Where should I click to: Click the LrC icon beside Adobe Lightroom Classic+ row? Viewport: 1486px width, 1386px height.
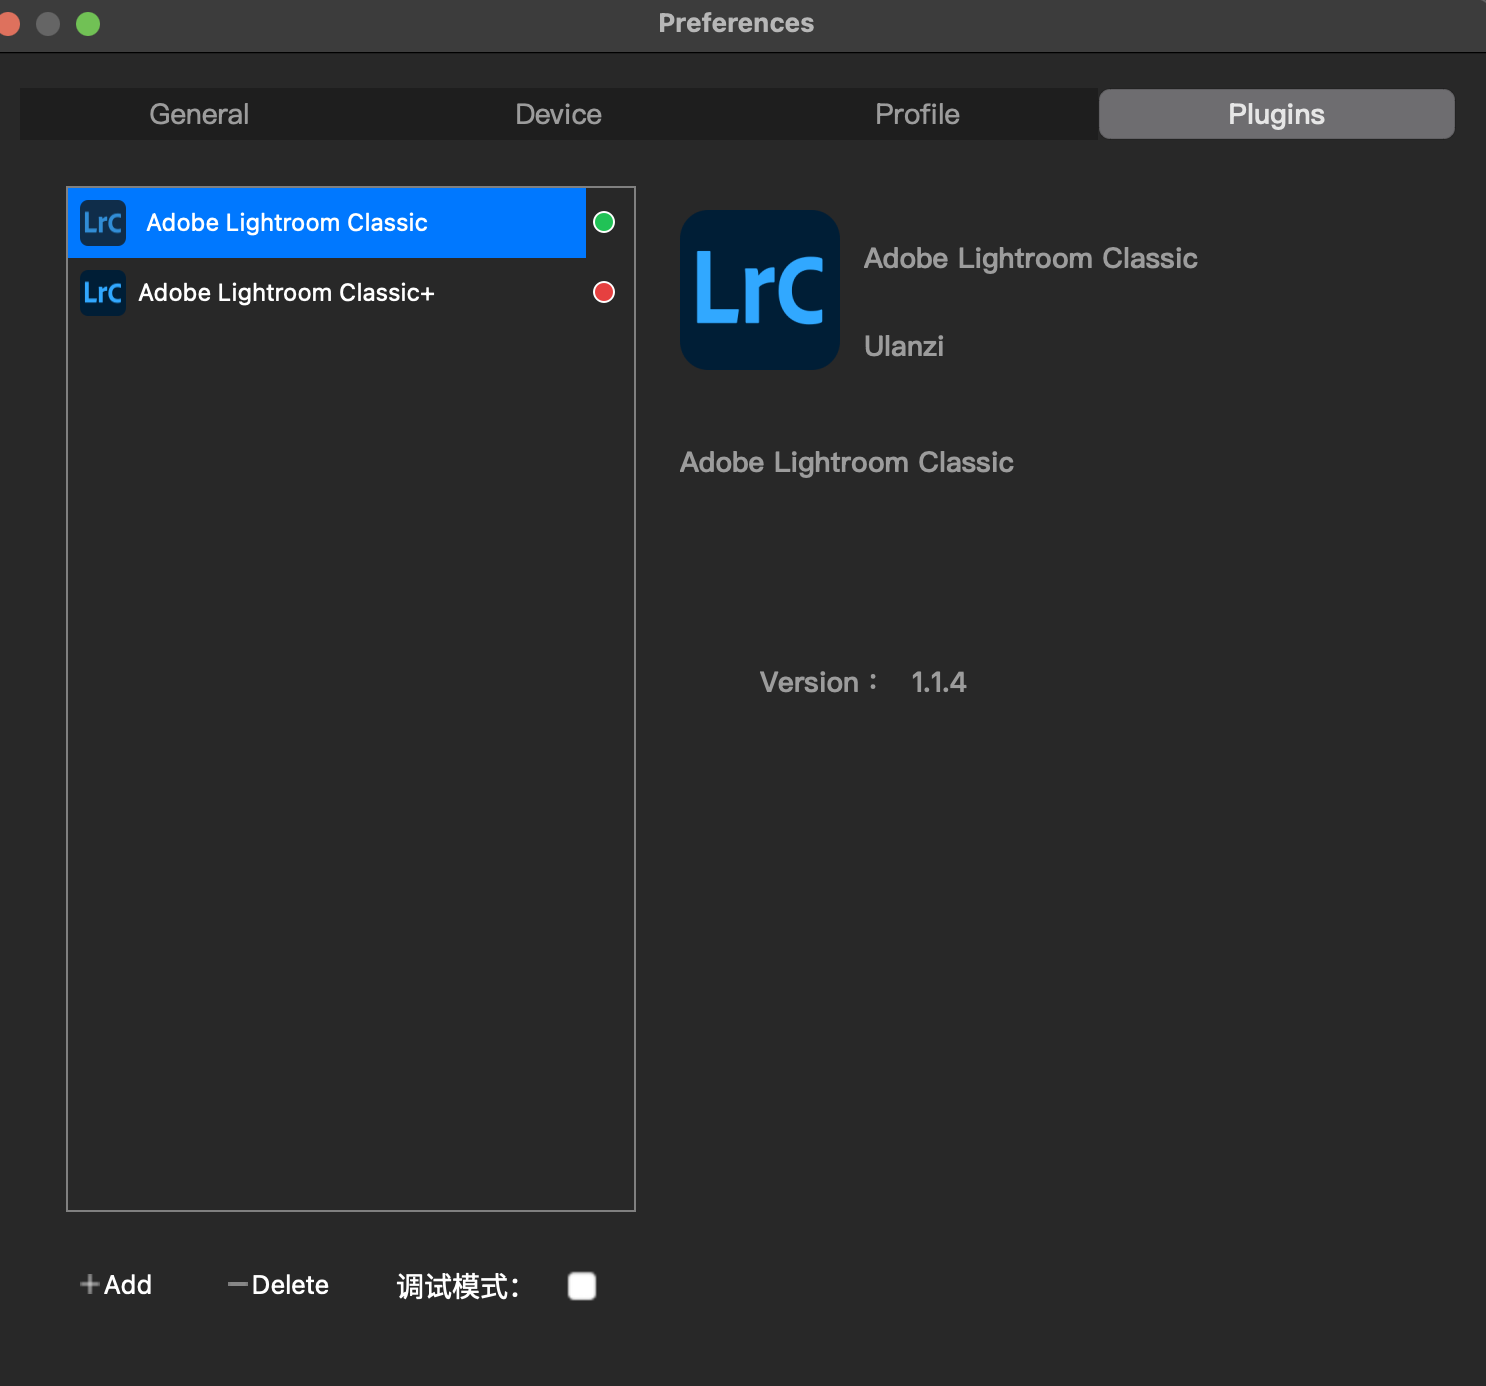[x=103, y=293]
